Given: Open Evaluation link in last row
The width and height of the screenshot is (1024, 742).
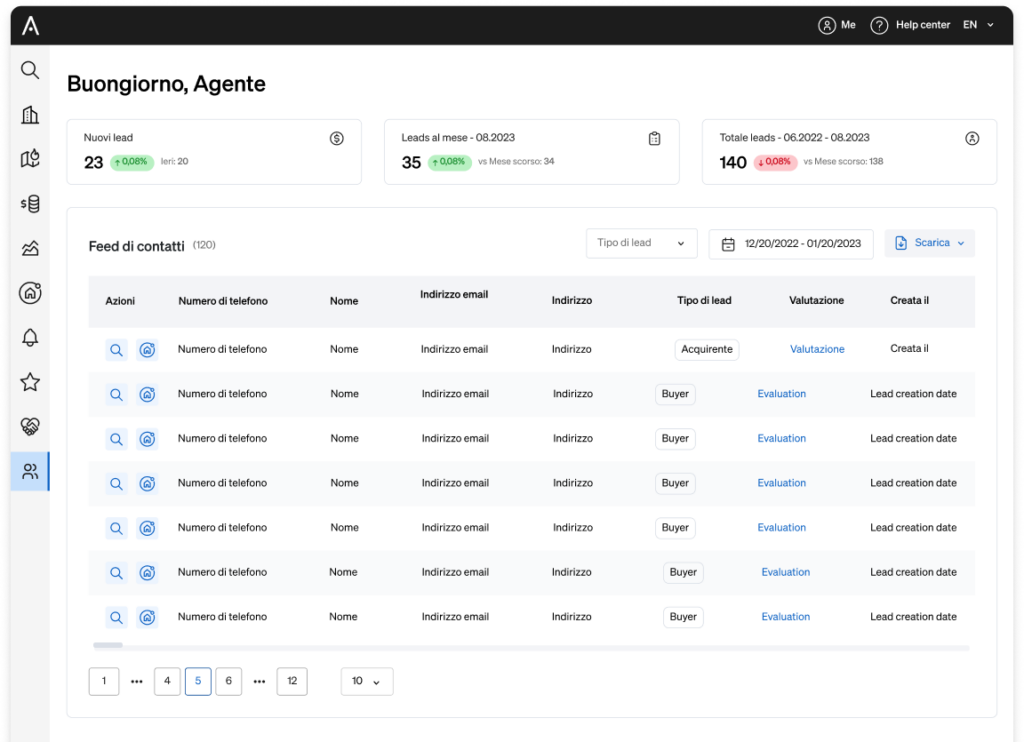Looking at the screenshot, I should [786, 617].
